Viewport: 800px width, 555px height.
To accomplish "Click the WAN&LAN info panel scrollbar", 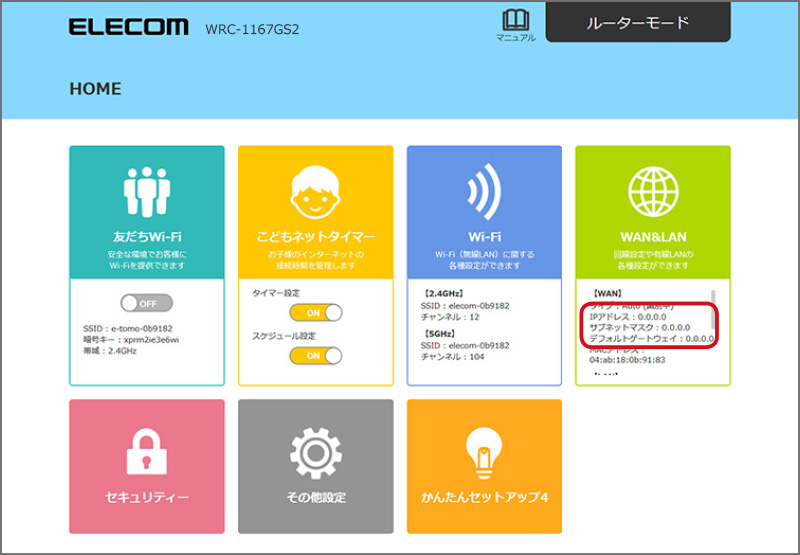I will point(713,310).
